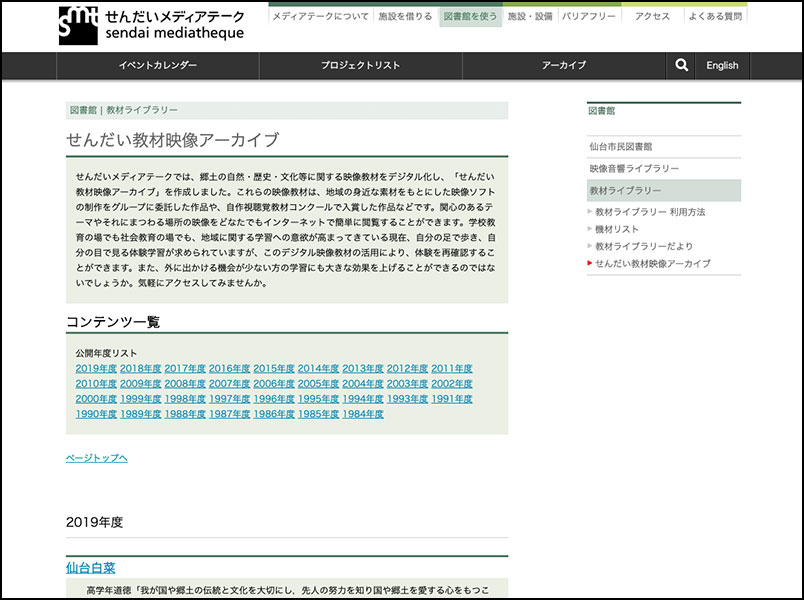
Task: Select 図書館を使う top tab
Action: (x=470, y=17)
